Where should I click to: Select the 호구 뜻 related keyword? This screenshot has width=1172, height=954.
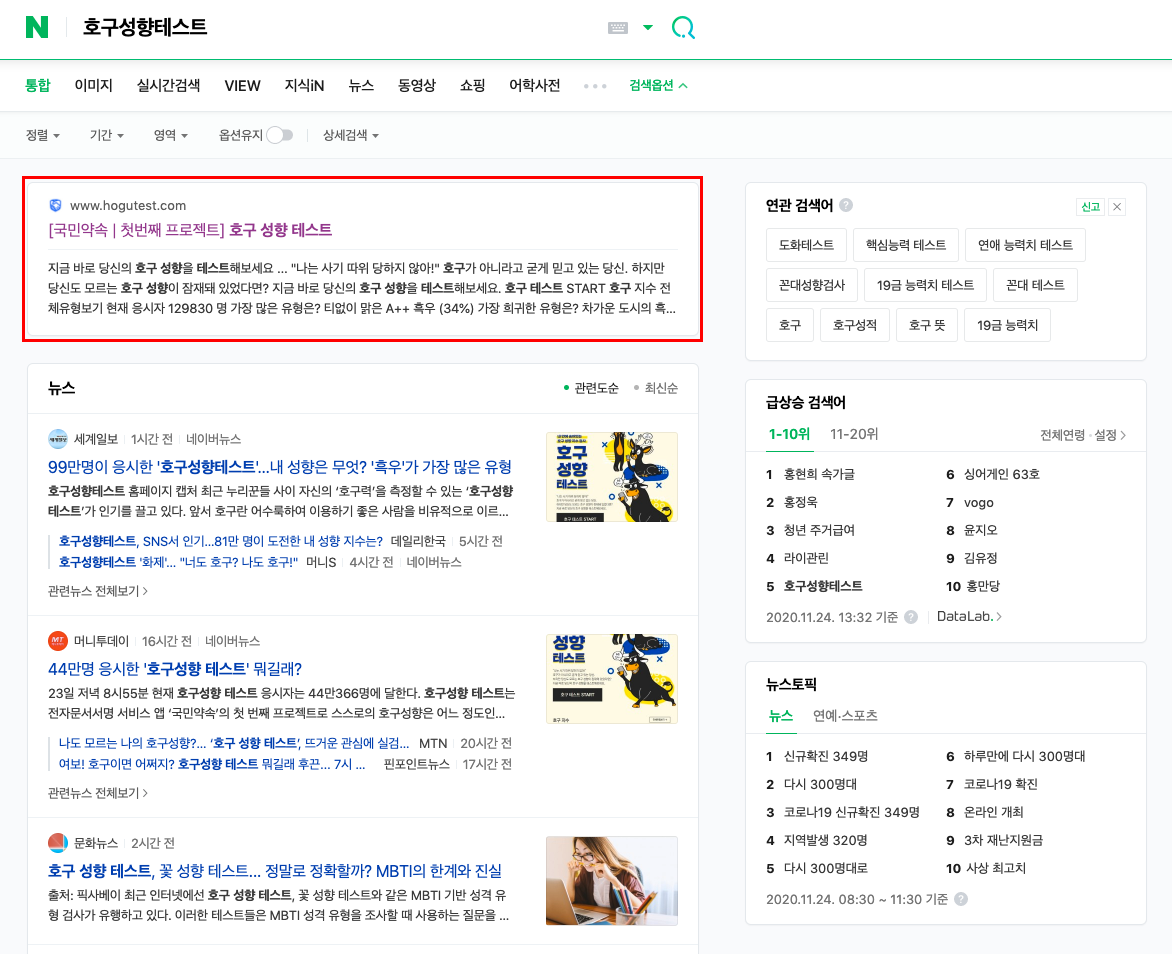click(927, 325)
